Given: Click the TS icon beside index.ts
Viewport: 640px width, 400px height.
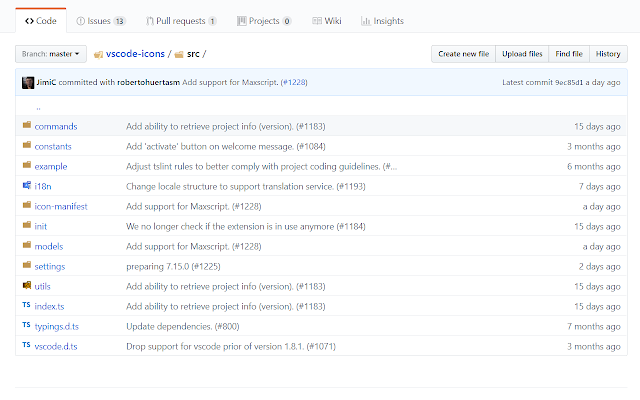Looking at the screenshot, I should [27, 305].
